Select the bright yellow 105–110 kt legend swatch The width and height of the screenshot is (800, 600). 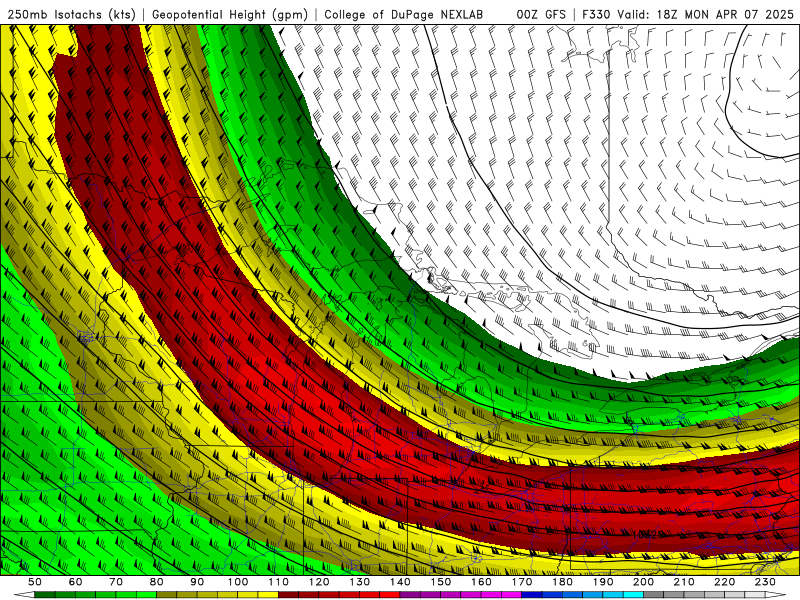(x=268, y=595)
